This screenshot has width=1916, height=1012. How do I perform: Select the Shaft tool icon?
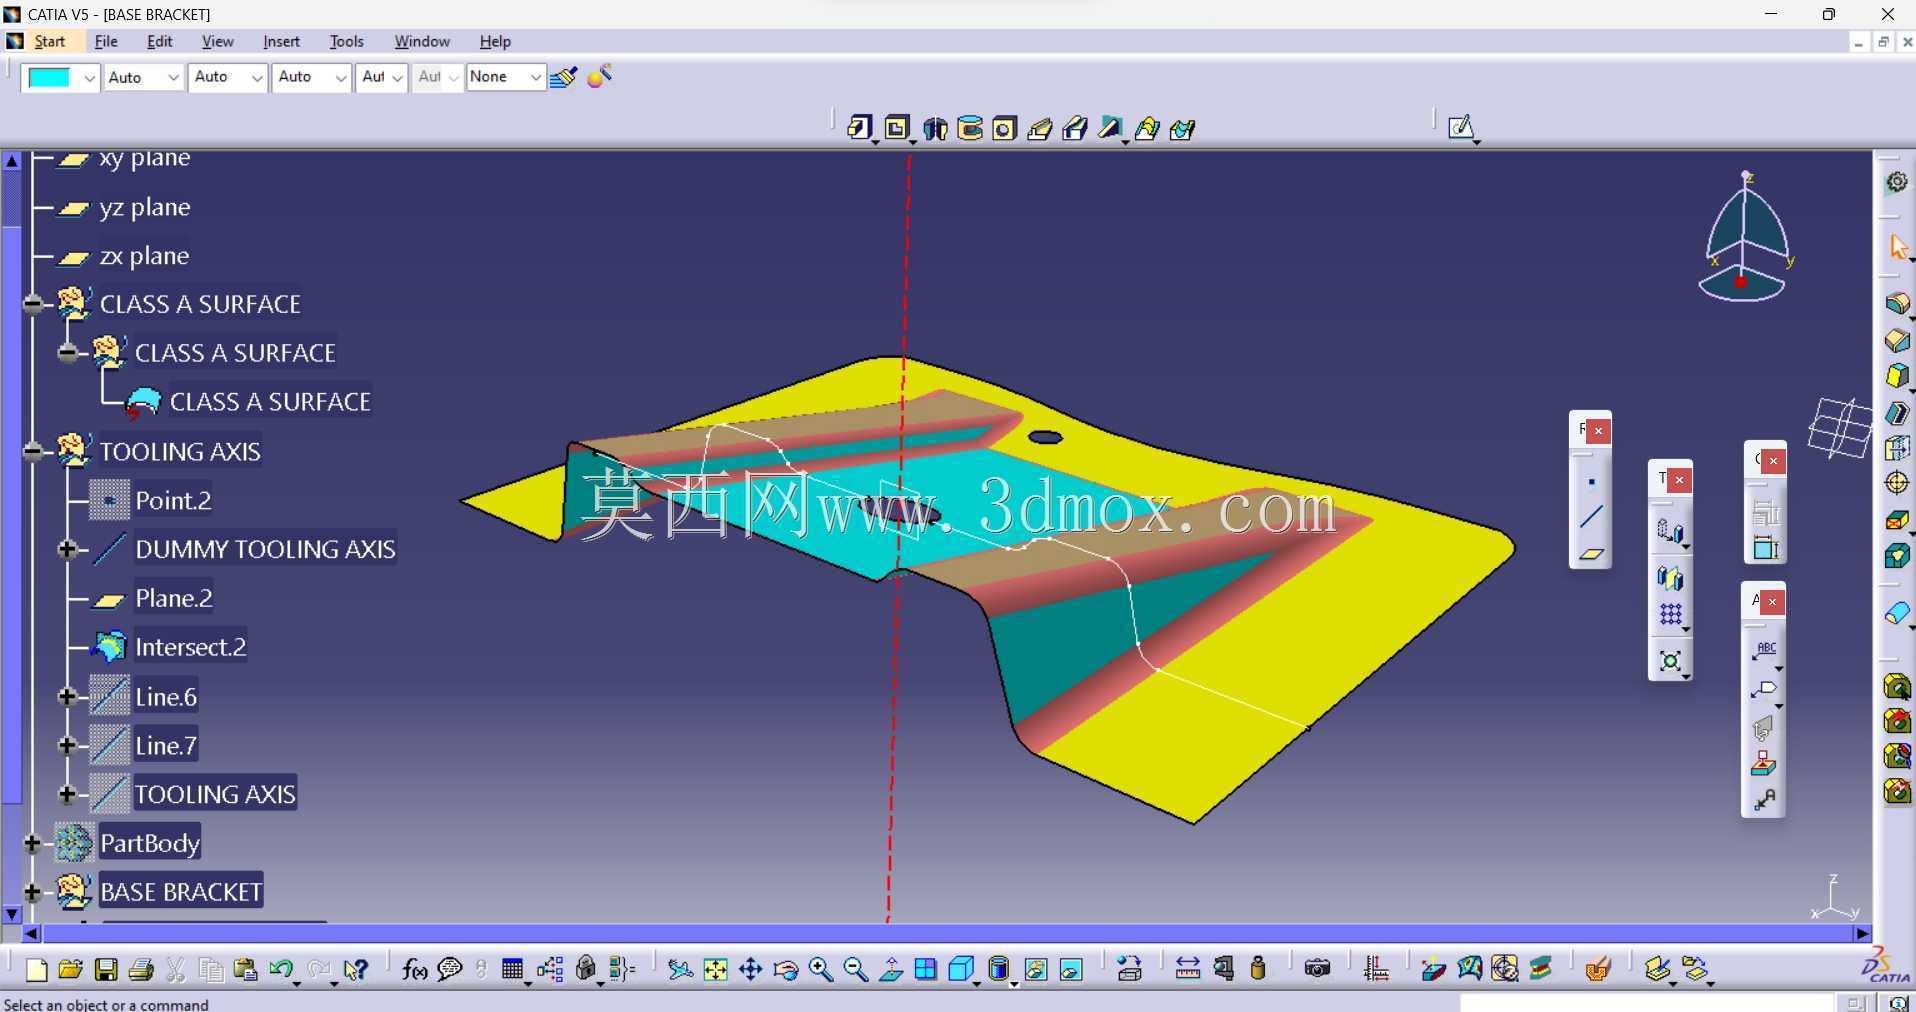[935, 129]
